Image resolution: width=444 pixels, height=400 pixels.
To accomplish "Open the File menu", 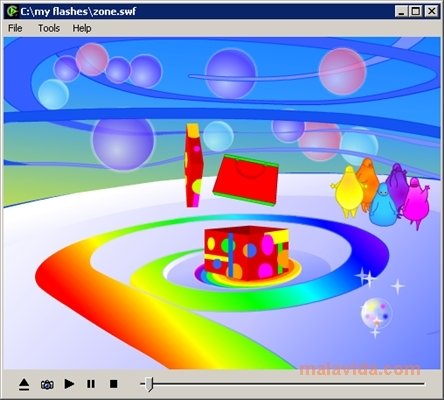I will point(15,28).
